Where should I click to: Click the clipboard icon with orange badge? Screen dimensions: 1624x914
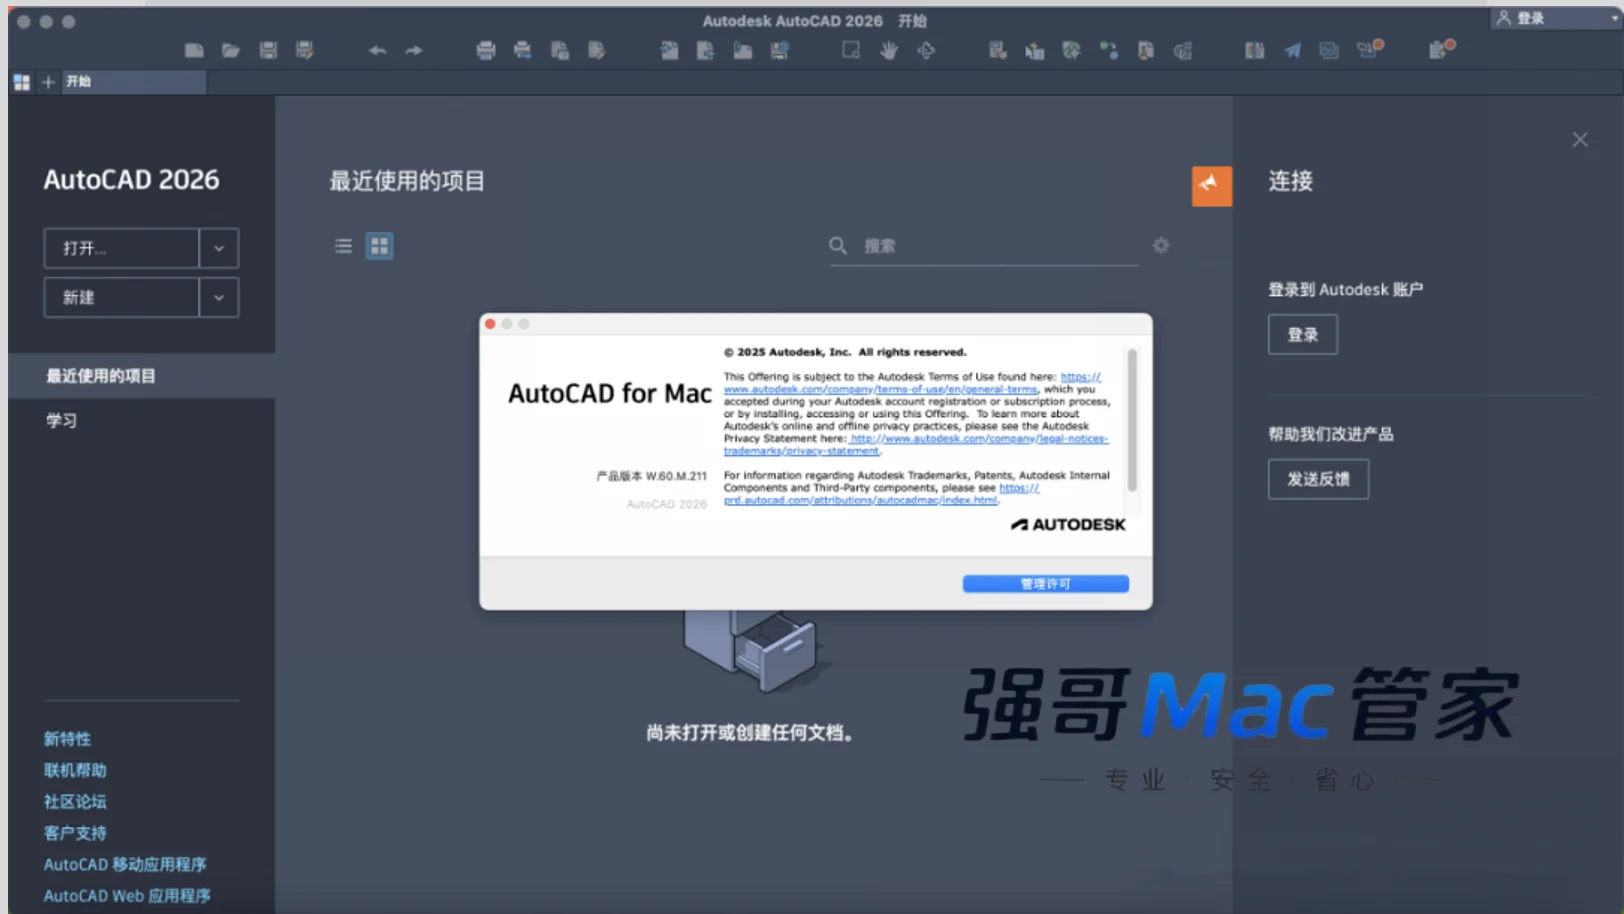coord(1440,50)
